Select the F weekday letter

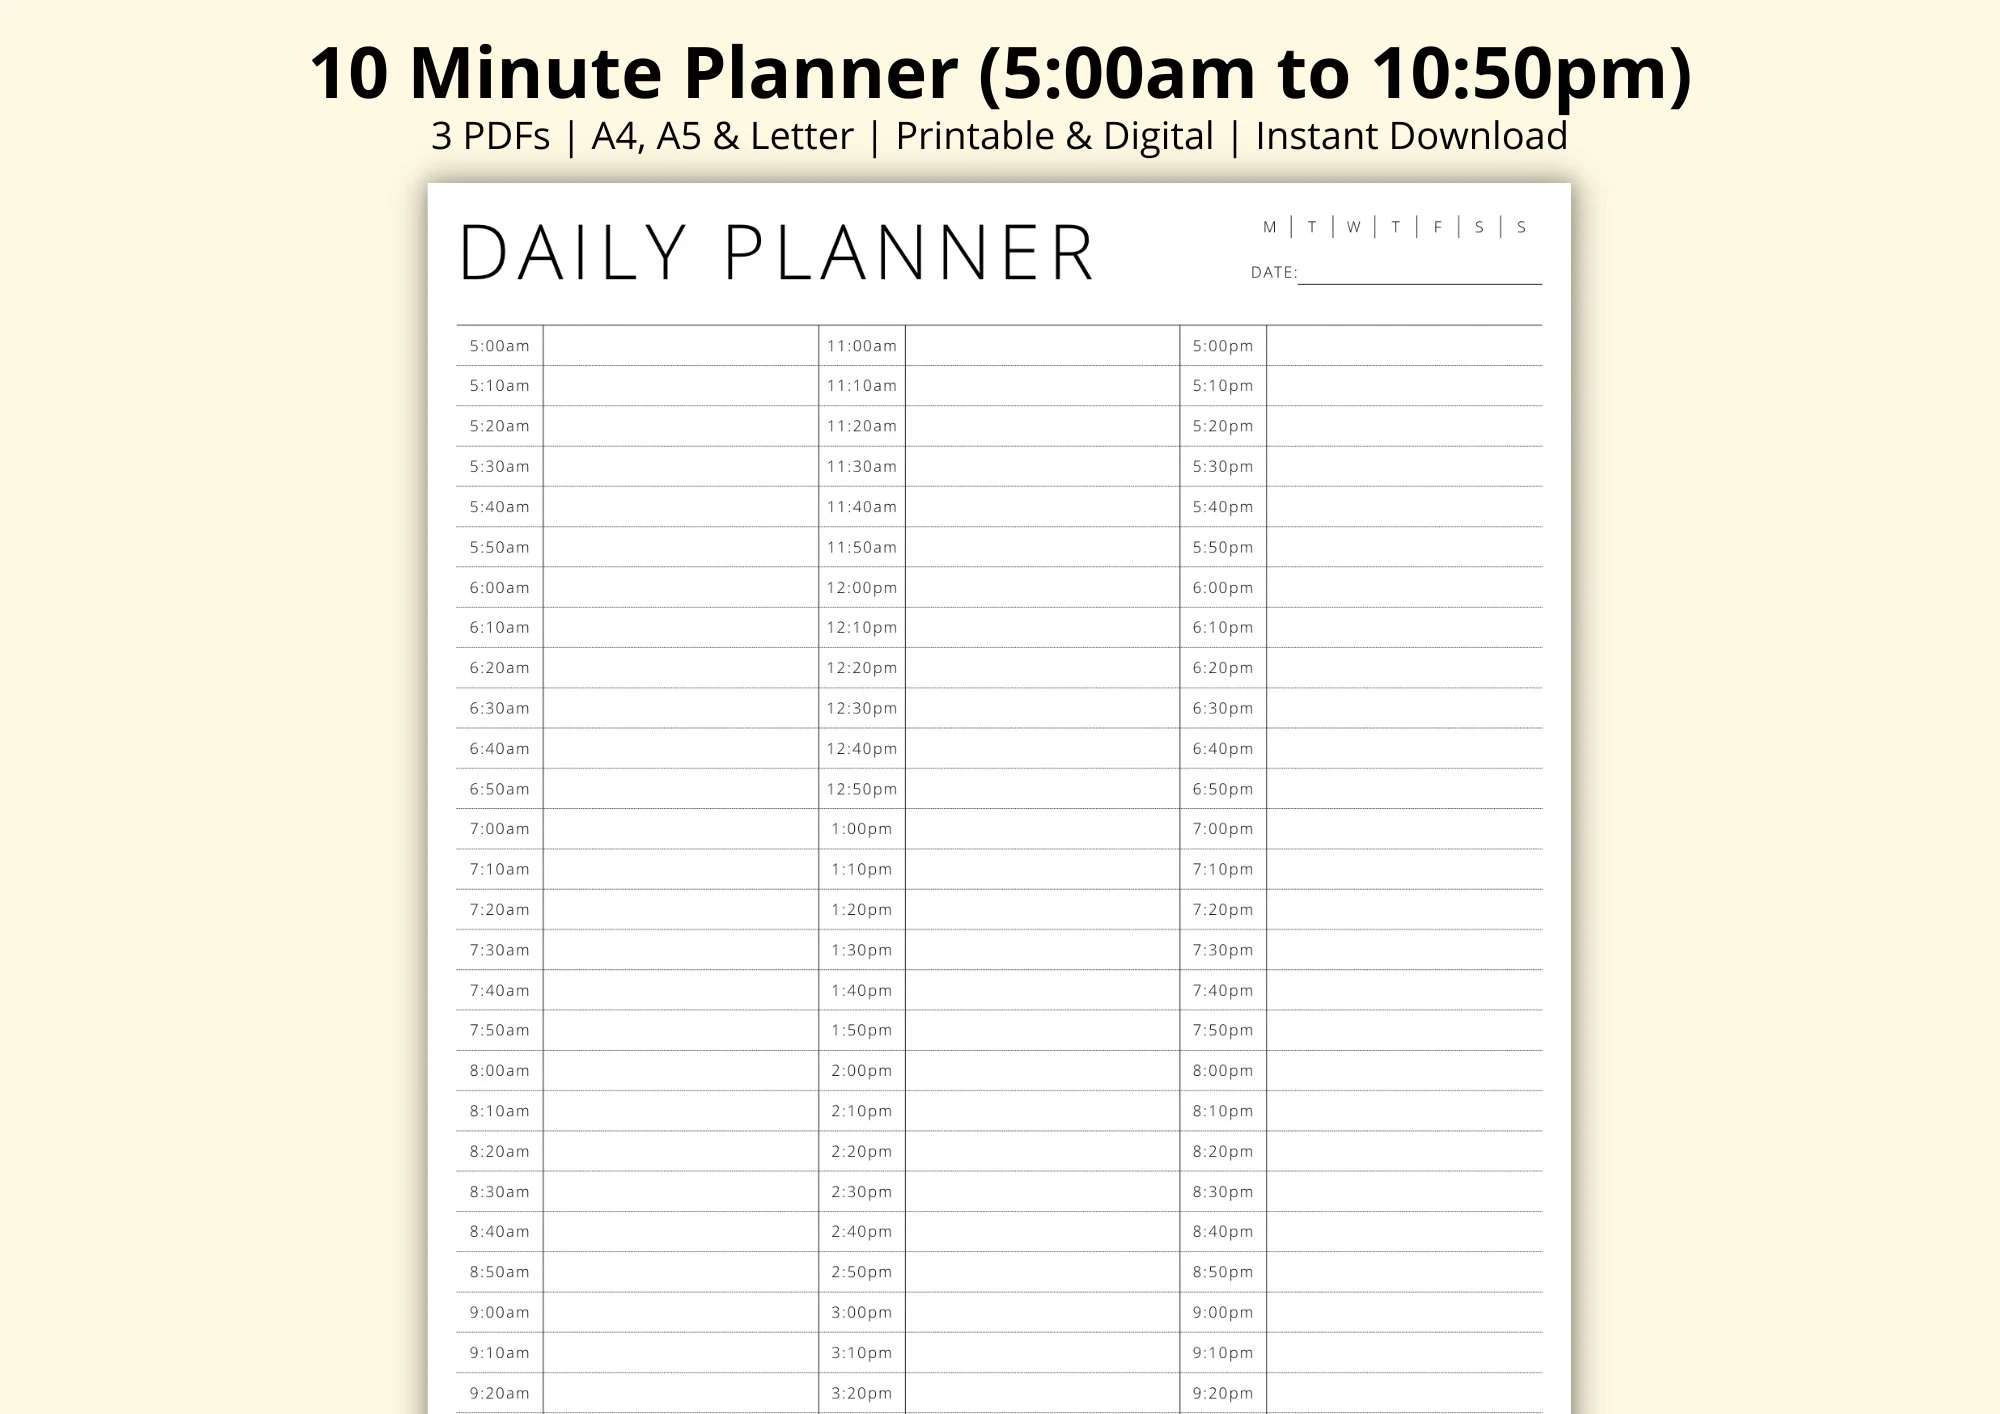[1437, 227]
